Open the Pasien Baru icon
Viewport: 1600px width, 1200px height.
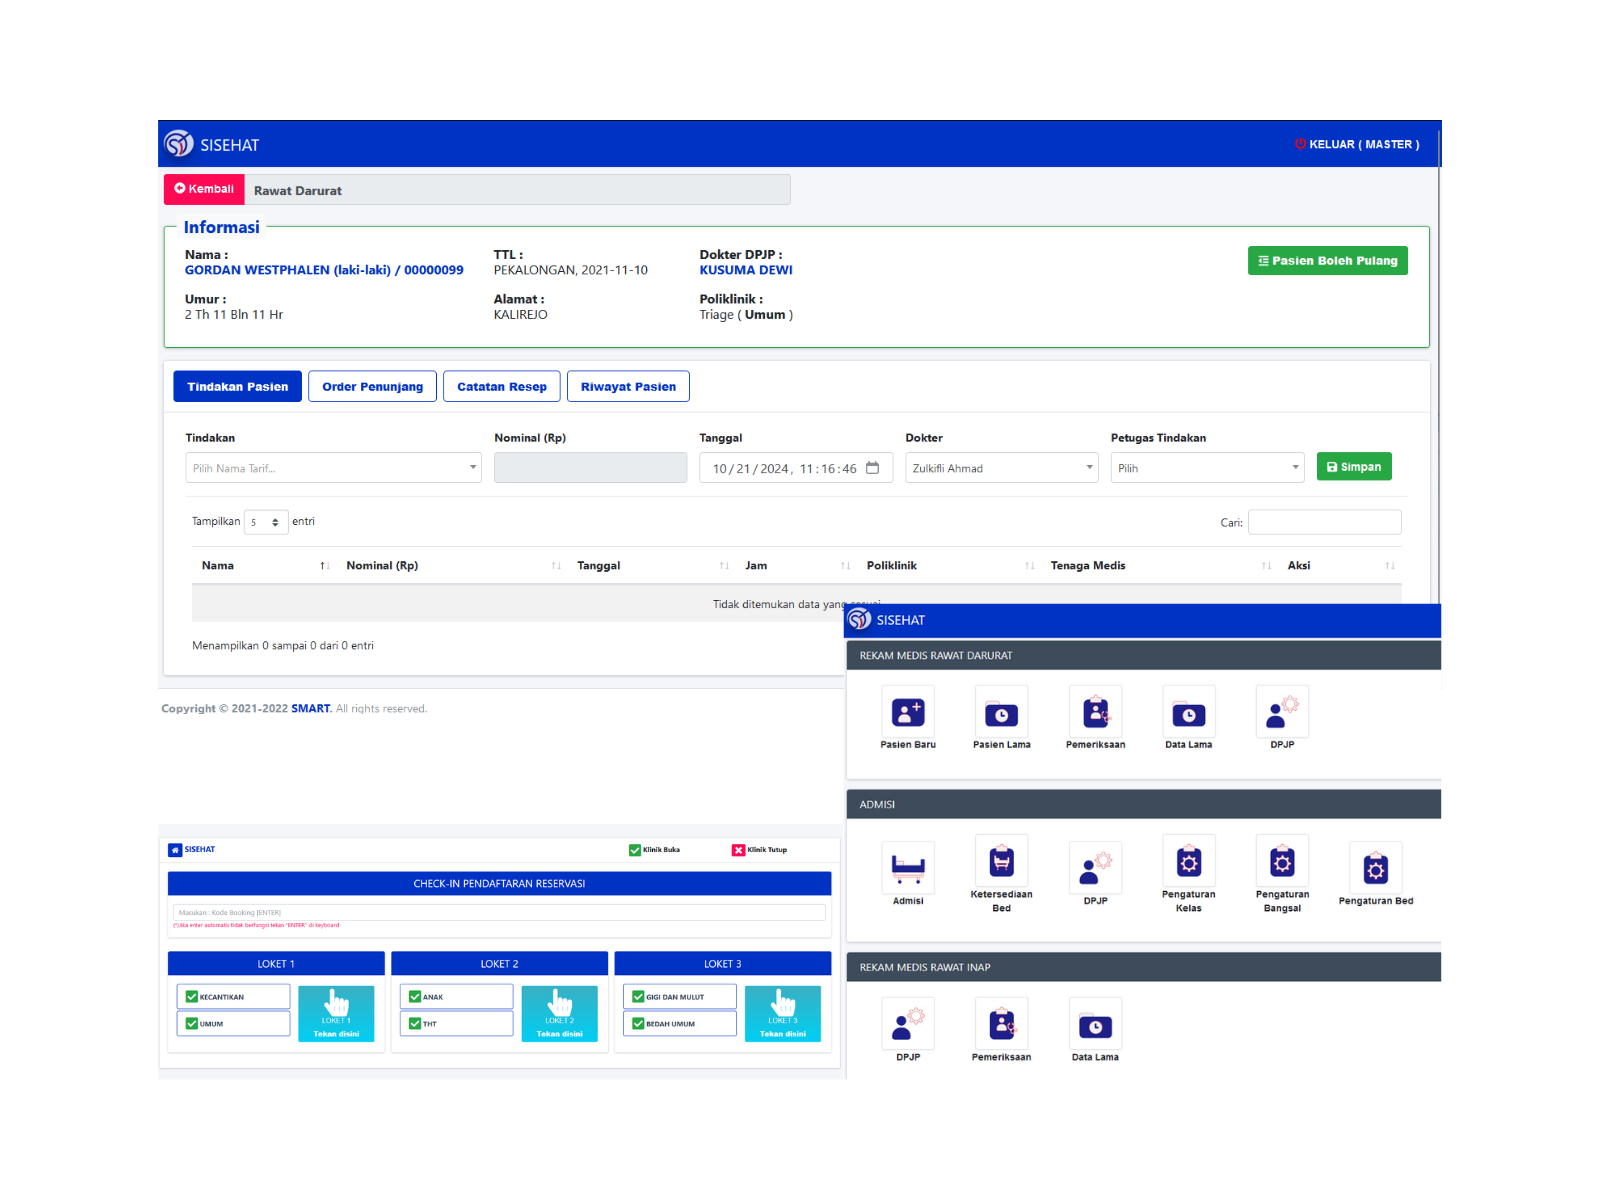908,712
